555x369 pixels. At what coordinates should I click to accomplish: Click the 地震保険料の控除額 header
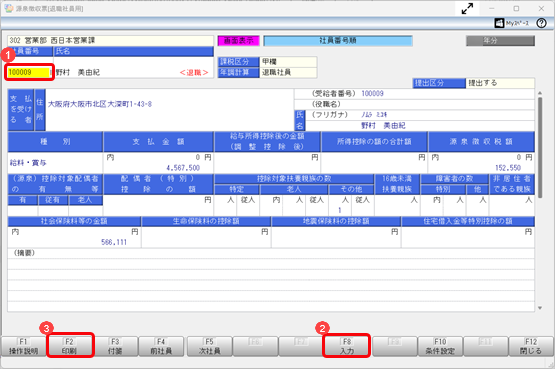tap(336, 221)
